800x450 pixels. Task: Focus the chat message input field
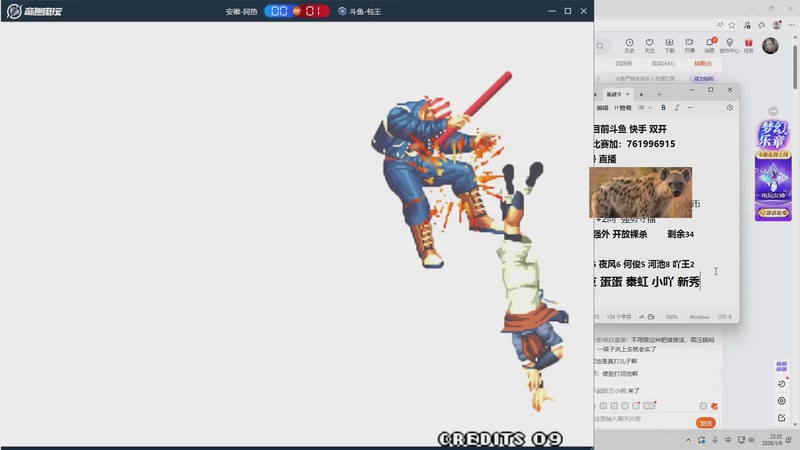coord(643,419)
